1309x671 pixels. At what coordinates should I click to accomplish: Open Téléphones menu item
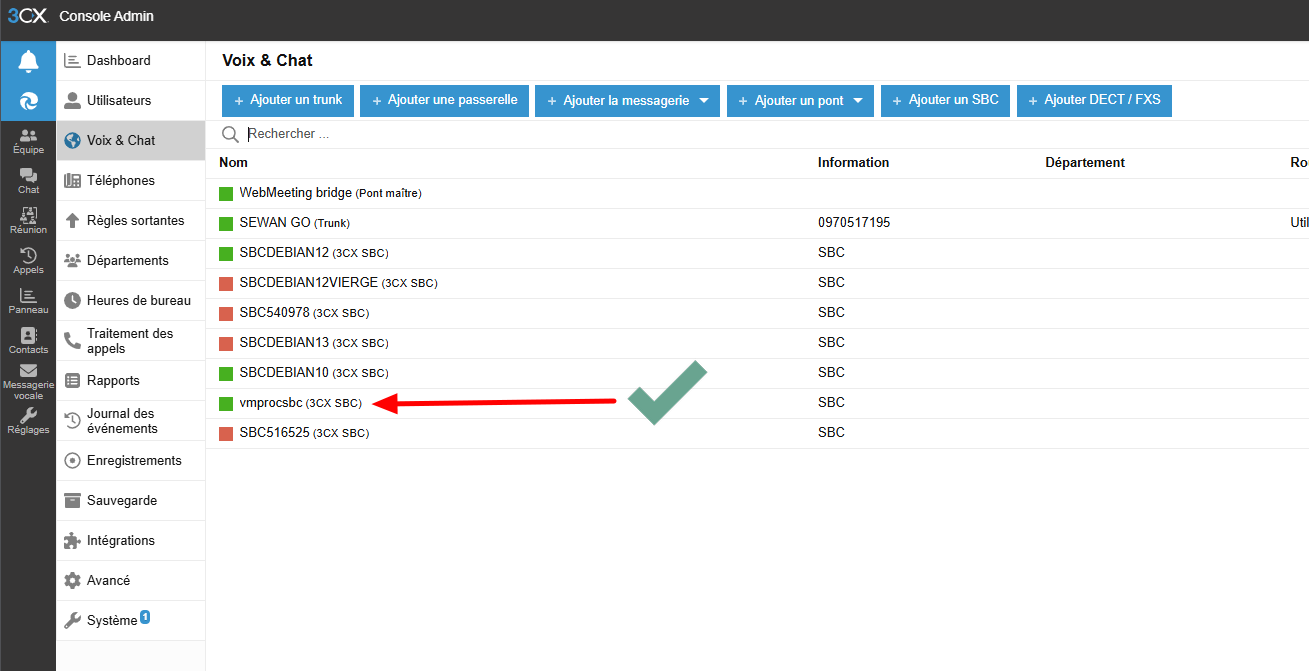[x=131, y=181]
